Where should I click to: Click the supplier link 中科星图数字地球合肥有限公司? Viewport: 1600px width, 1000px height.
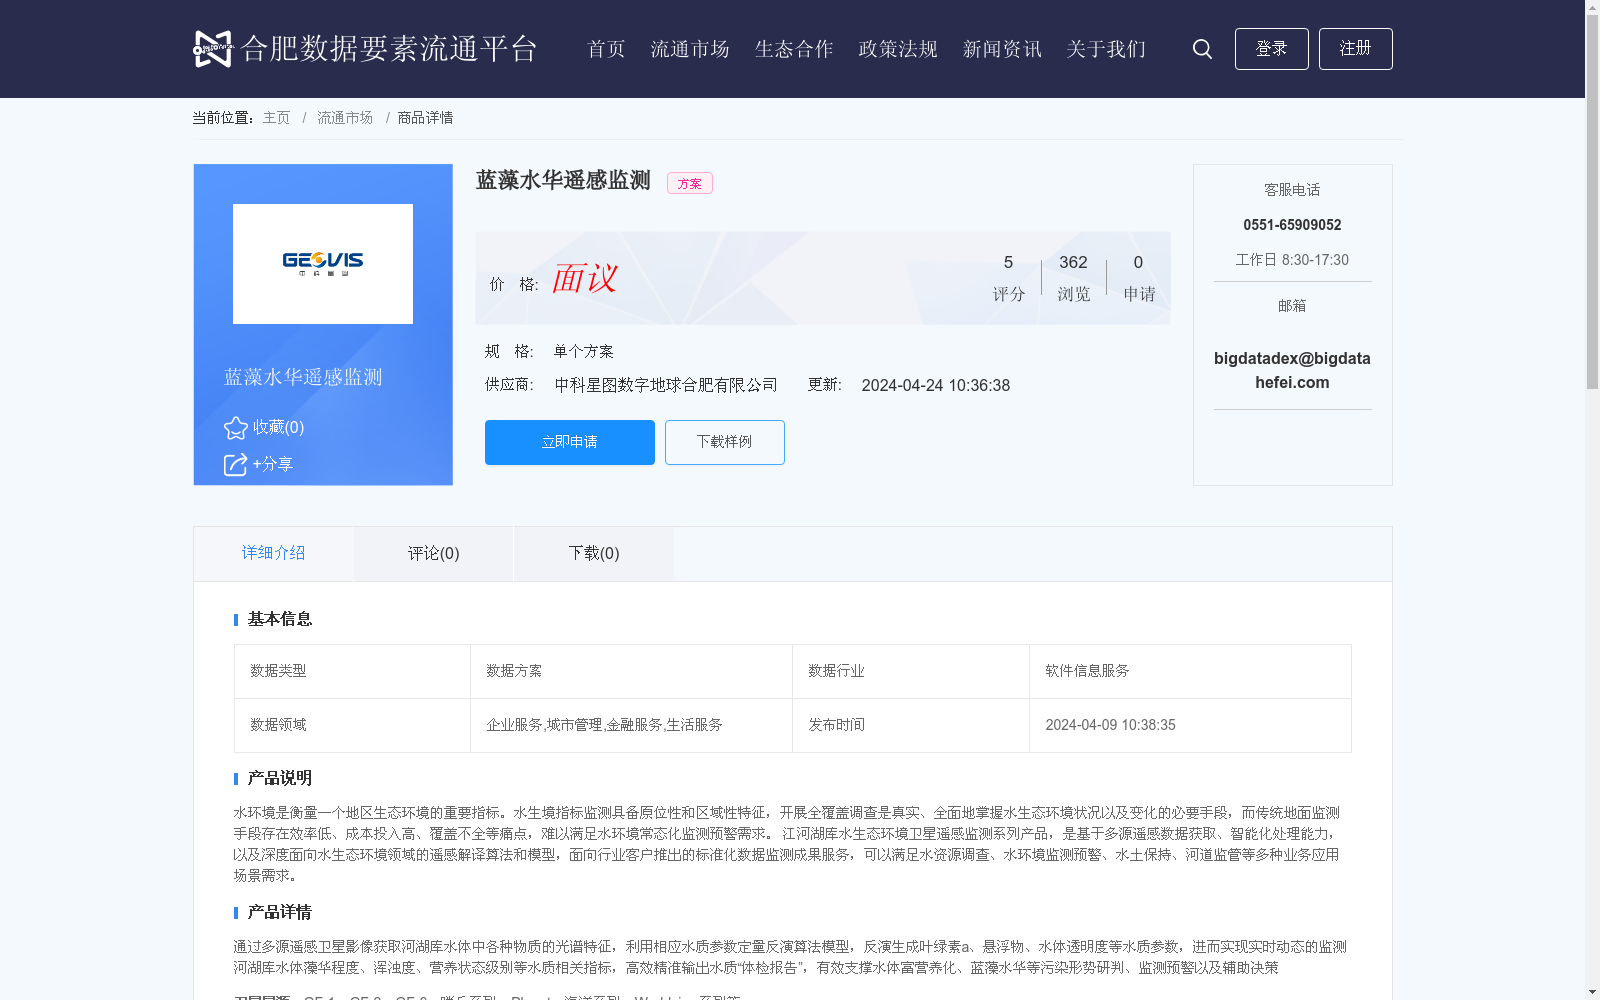click(x=666, y=385)
